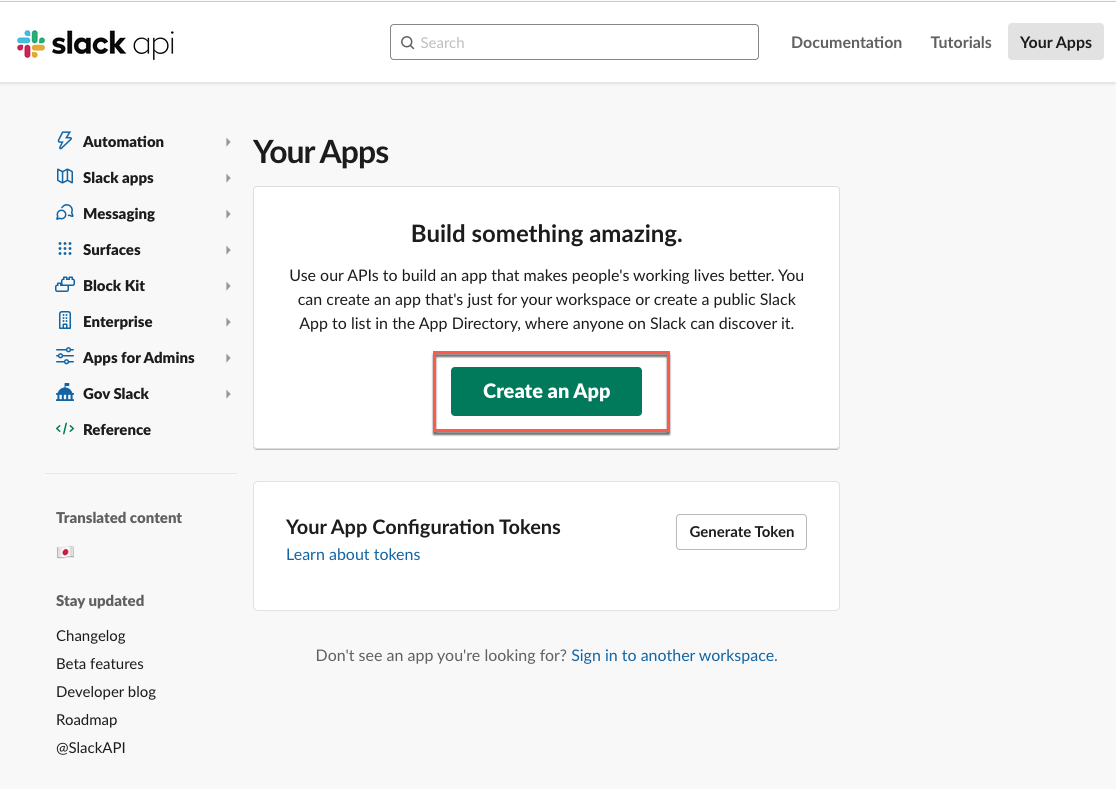Open the Apps for Admins menu
Viewport: 1116px width, 789px height.
point(139,358)
